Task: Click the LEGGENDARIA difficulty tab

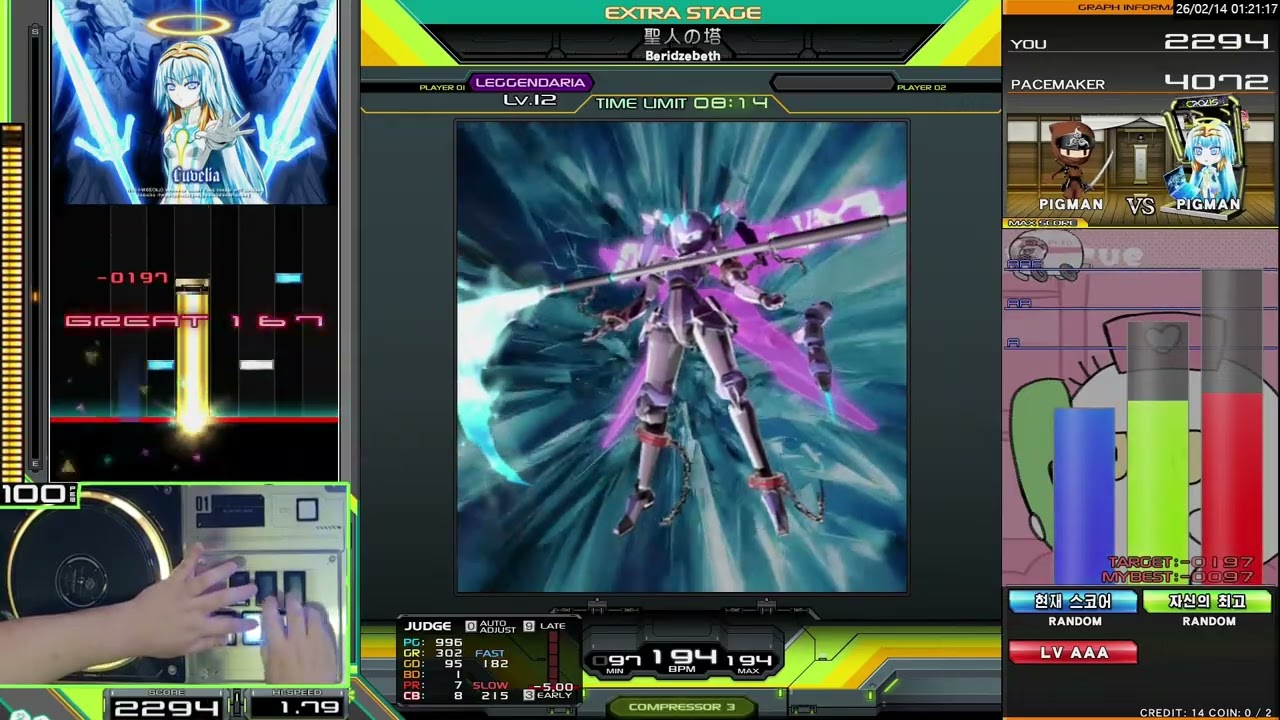Action: coord(530,83)
